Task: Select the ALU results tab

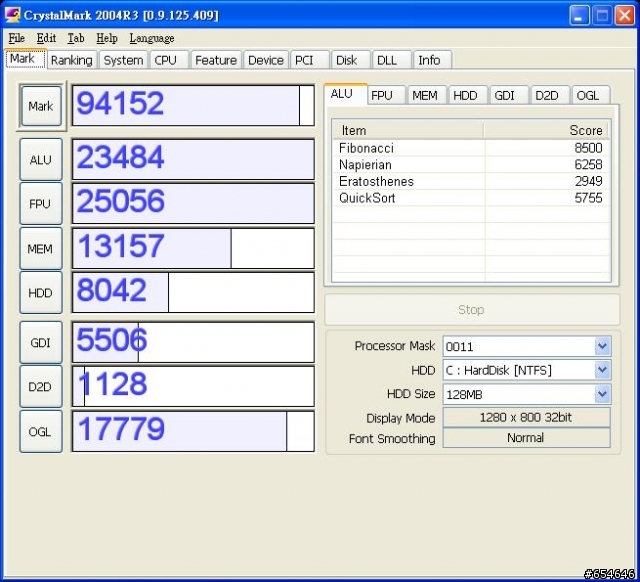Action: coord(345,94)
